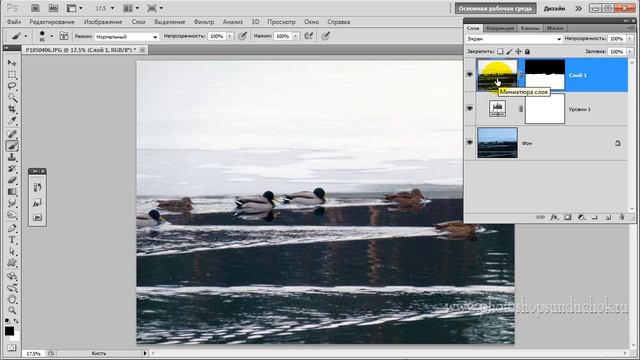Open brush opacity slider arrow

(230, 36)
